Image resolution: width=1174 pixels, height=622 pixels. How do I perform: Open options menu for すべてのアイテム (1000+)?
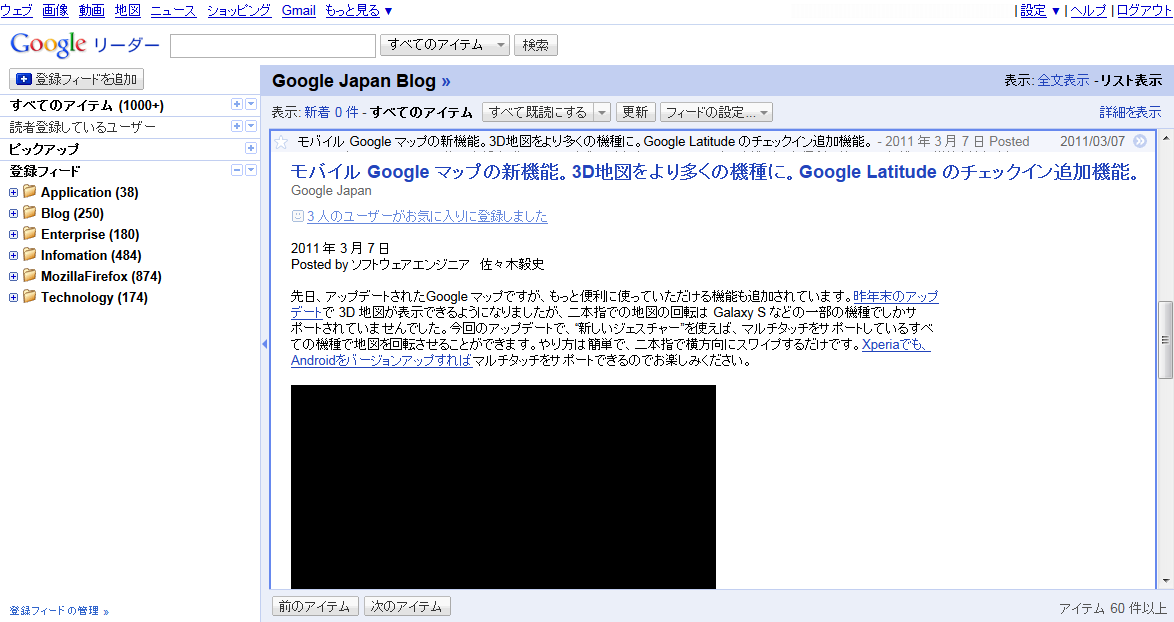point(251,105)
